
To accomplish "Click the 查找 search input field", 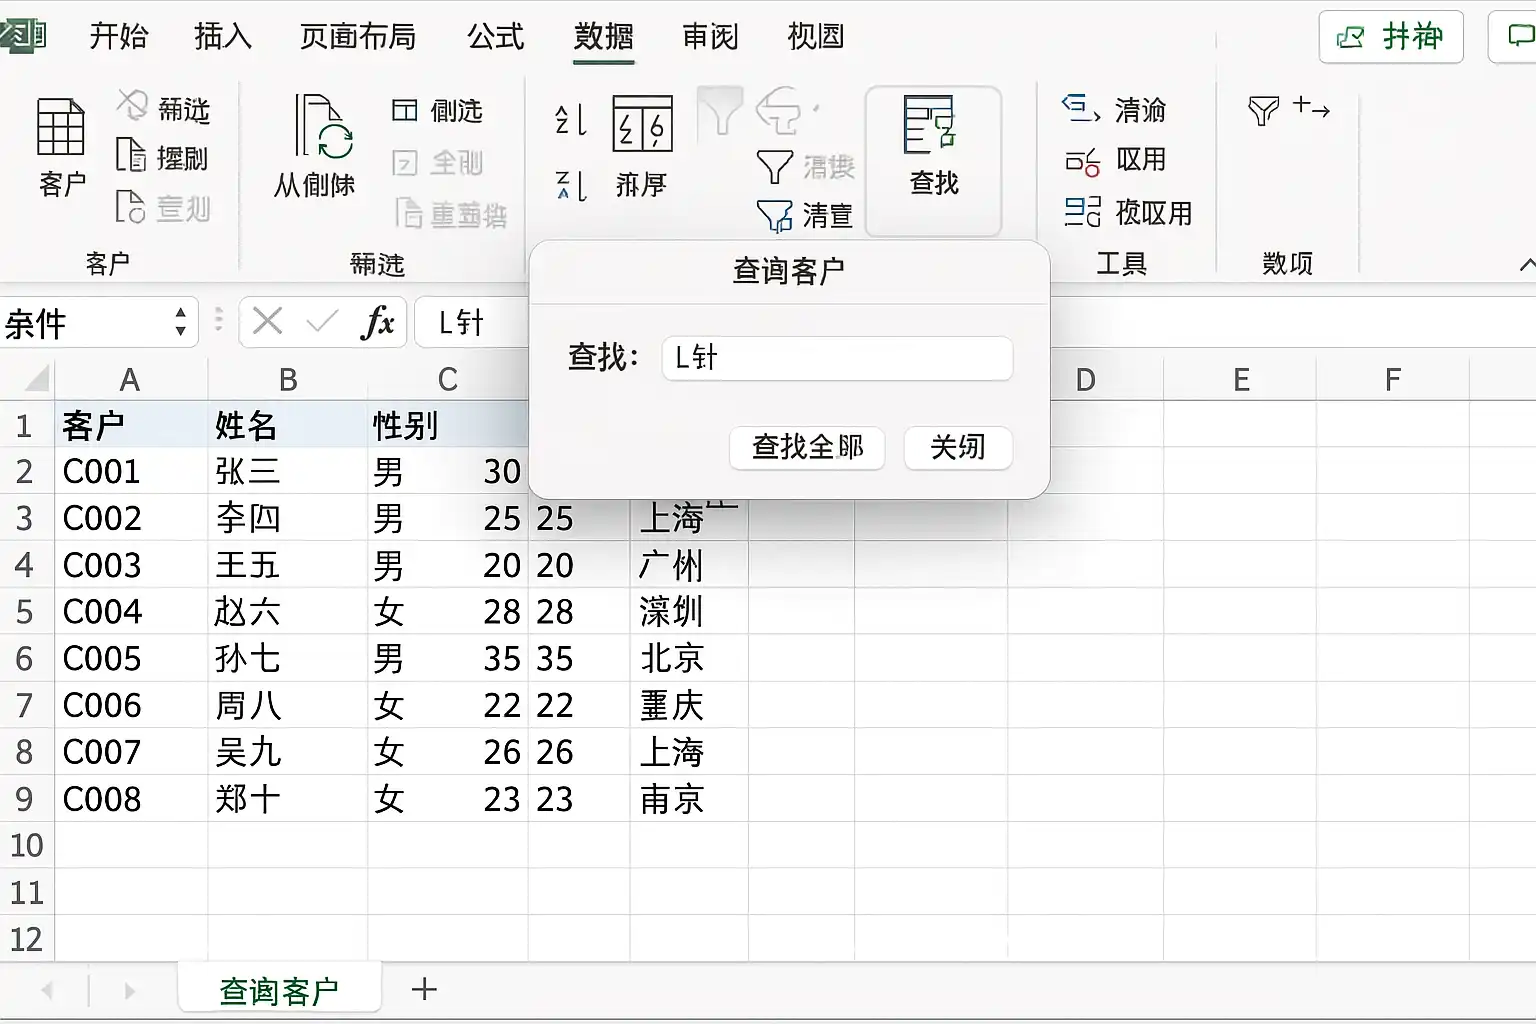I will pos(837,358).
